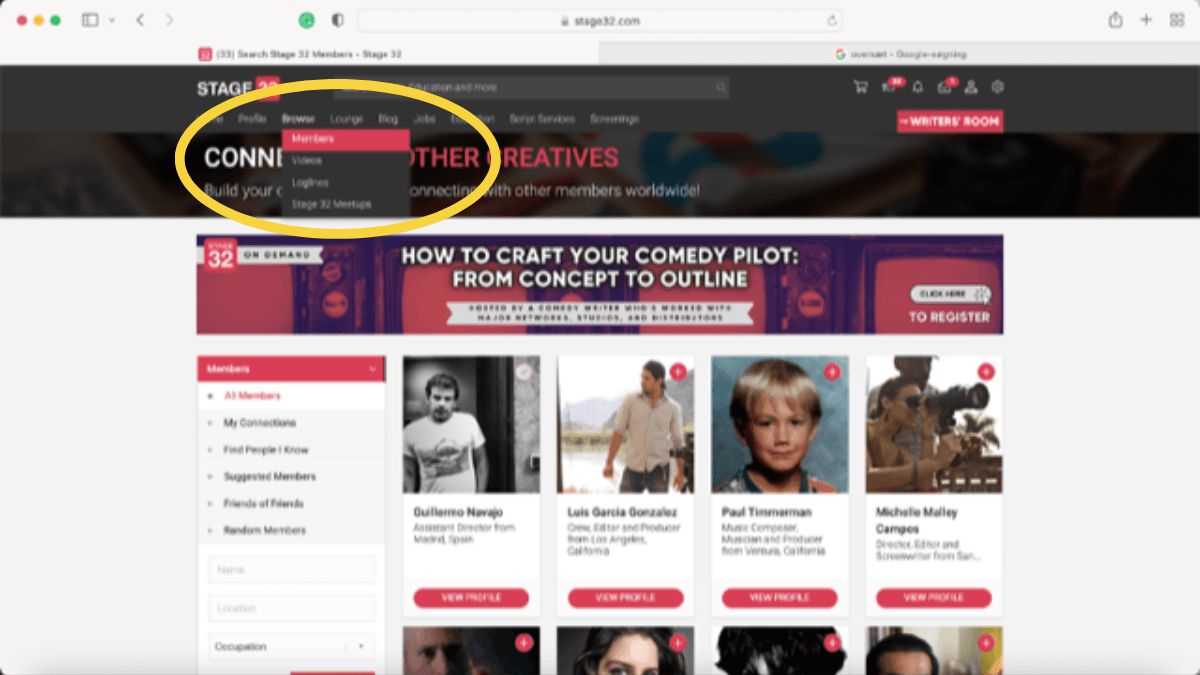Click Safari's Share icon

pos(1116,20)
